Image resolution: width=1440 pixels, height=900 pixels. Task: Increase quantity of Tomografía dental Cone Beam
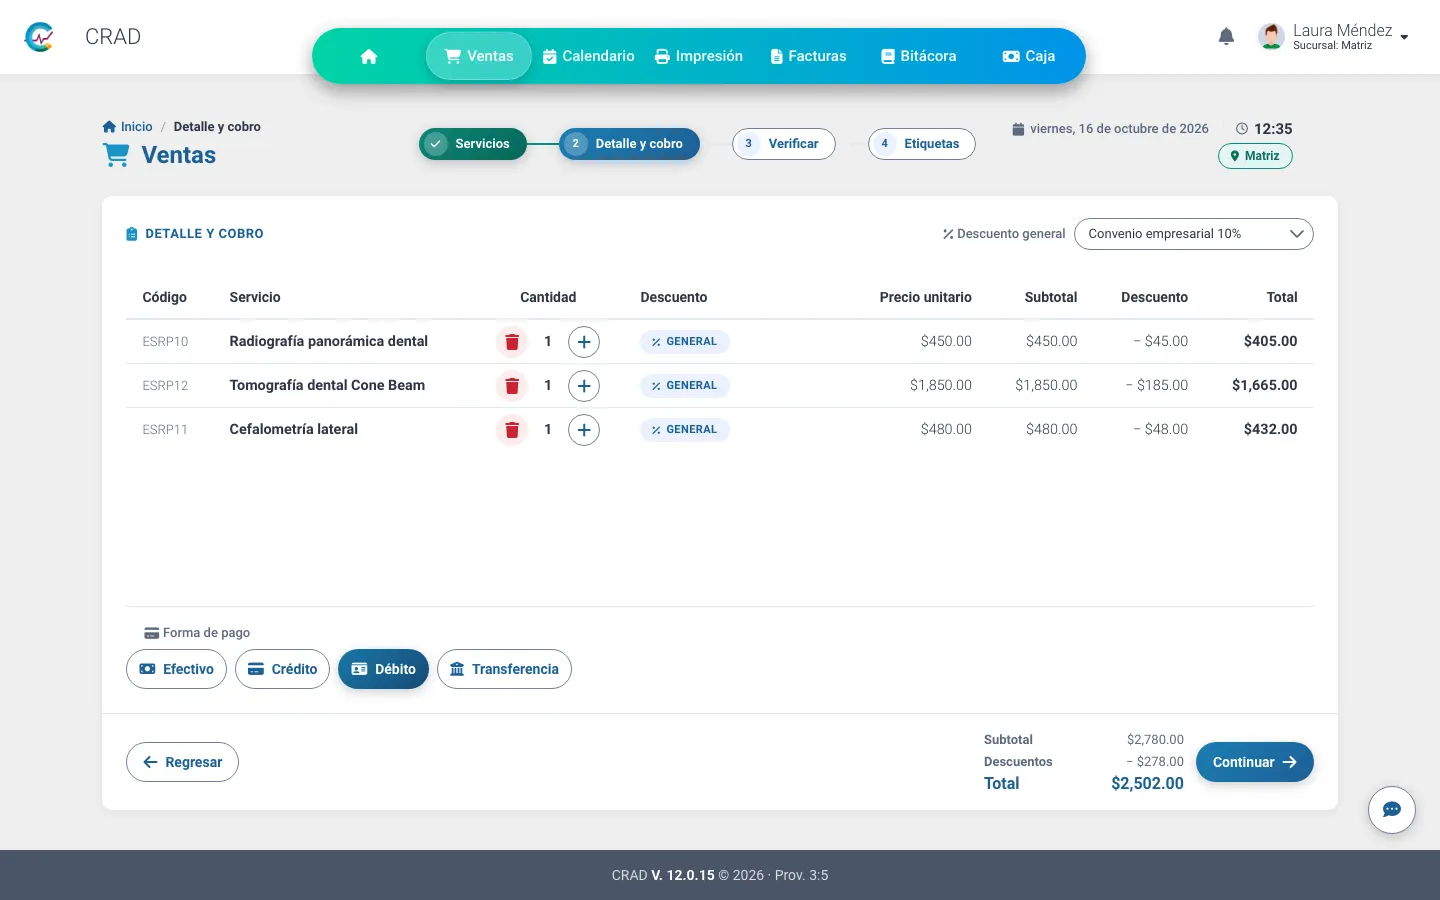pos(584,386)
